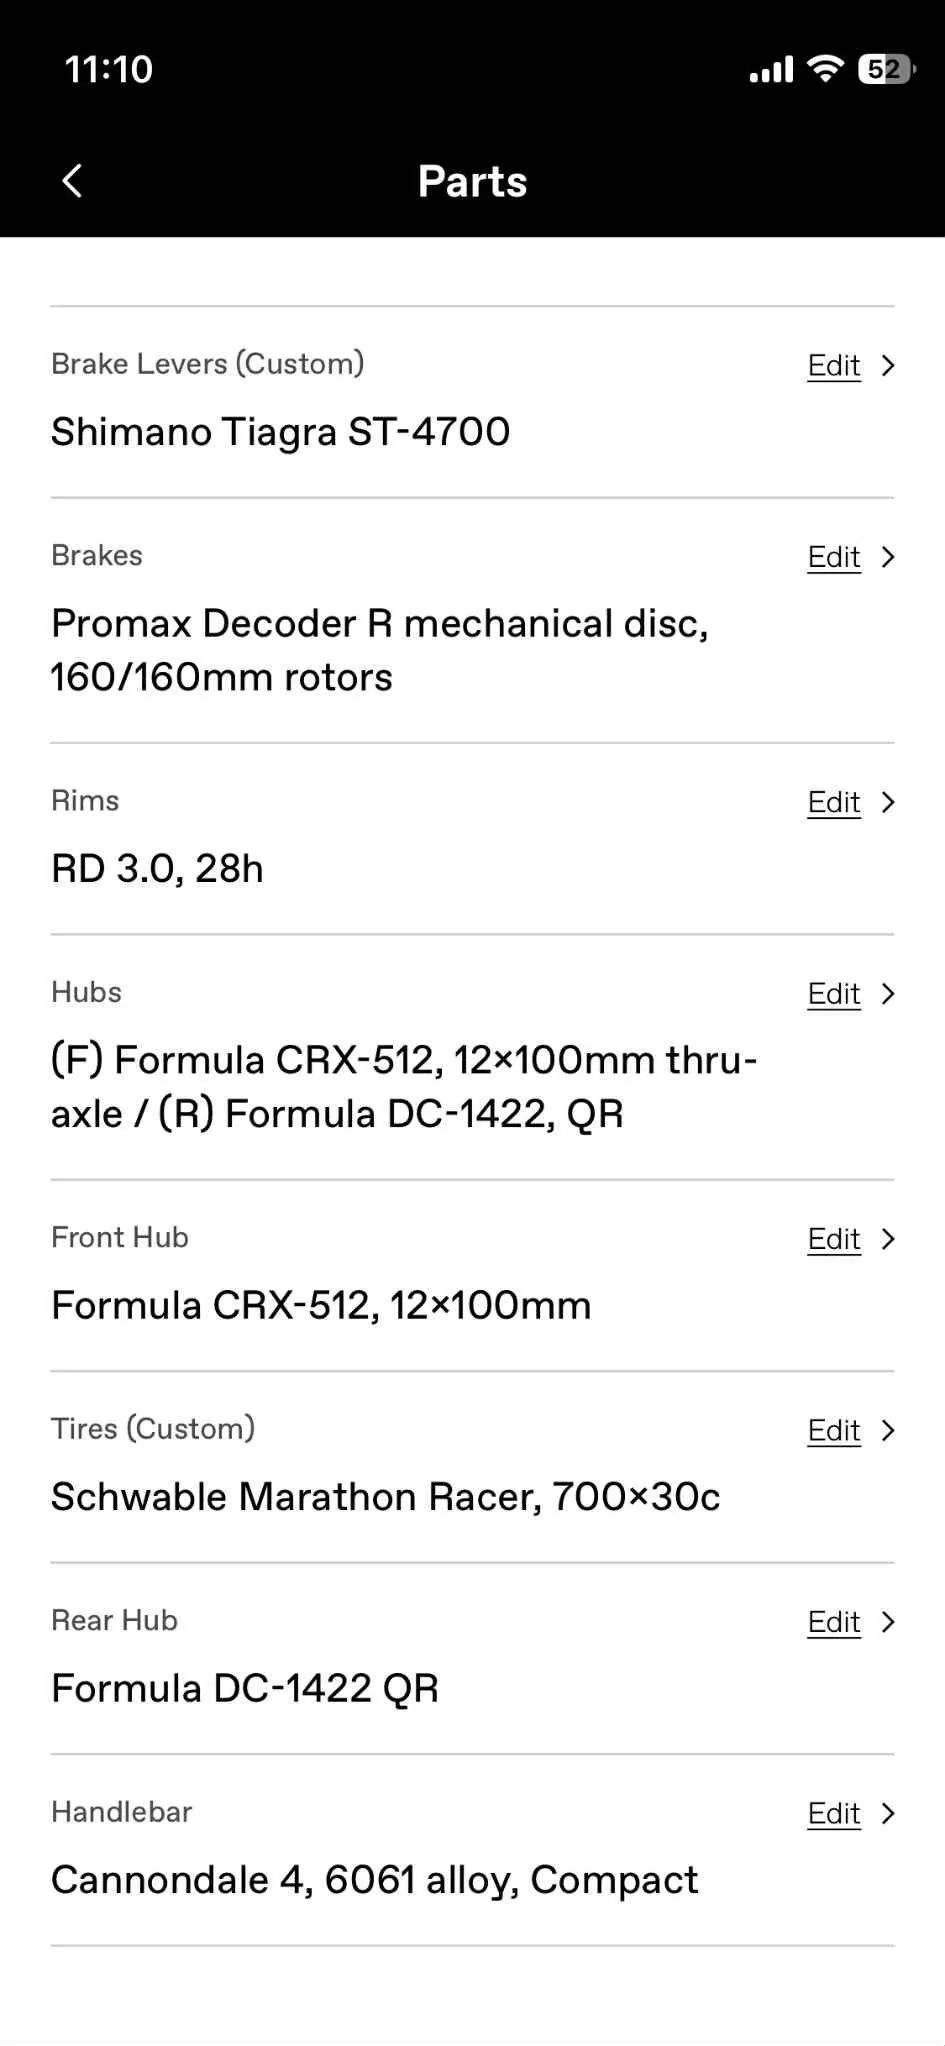
Task: Open Brake Levers chevron arrow
Action: (888, 366)
